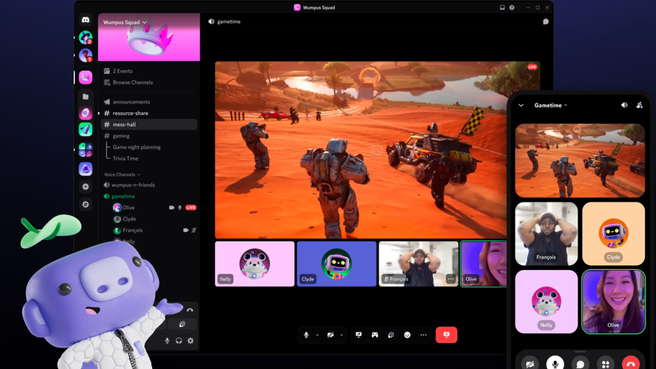Toggle speaker audio output on mobile
The height and width of the screenshot is (369, 656).
point(624,105)
